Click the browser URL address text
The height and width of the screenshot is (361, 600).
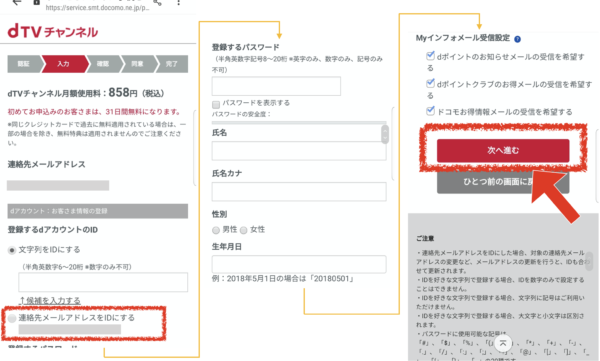click(97, 8)
